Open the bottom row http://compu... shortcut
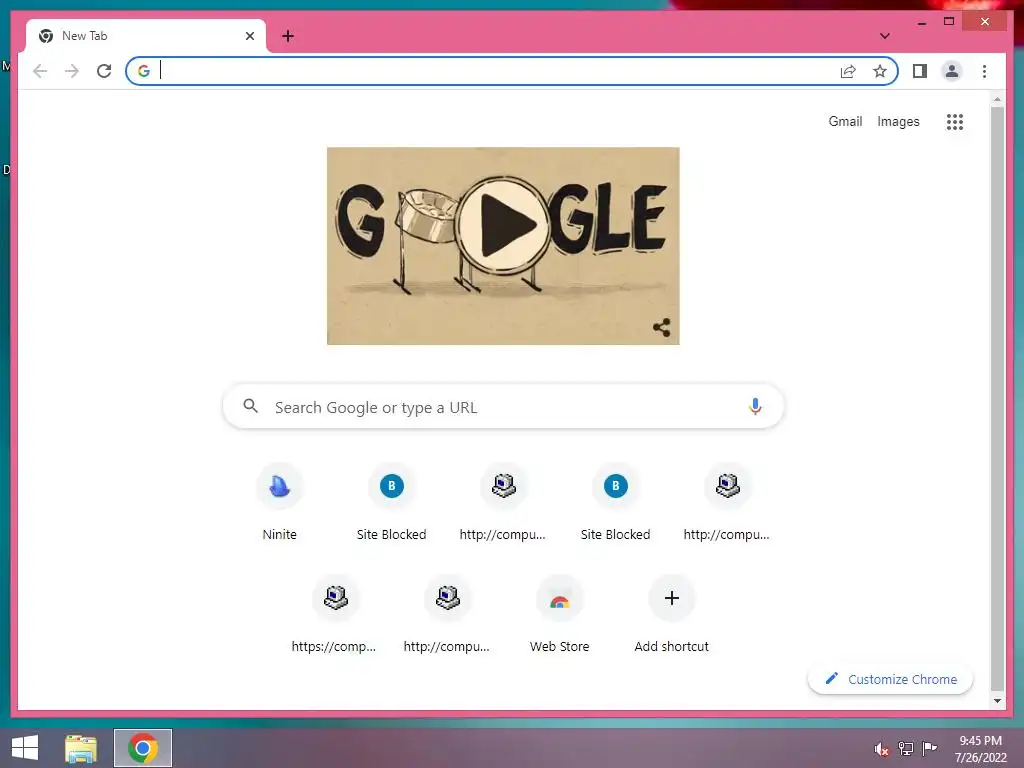Image resolution: width=1024 pixels, height=768 pixels. 447,615
